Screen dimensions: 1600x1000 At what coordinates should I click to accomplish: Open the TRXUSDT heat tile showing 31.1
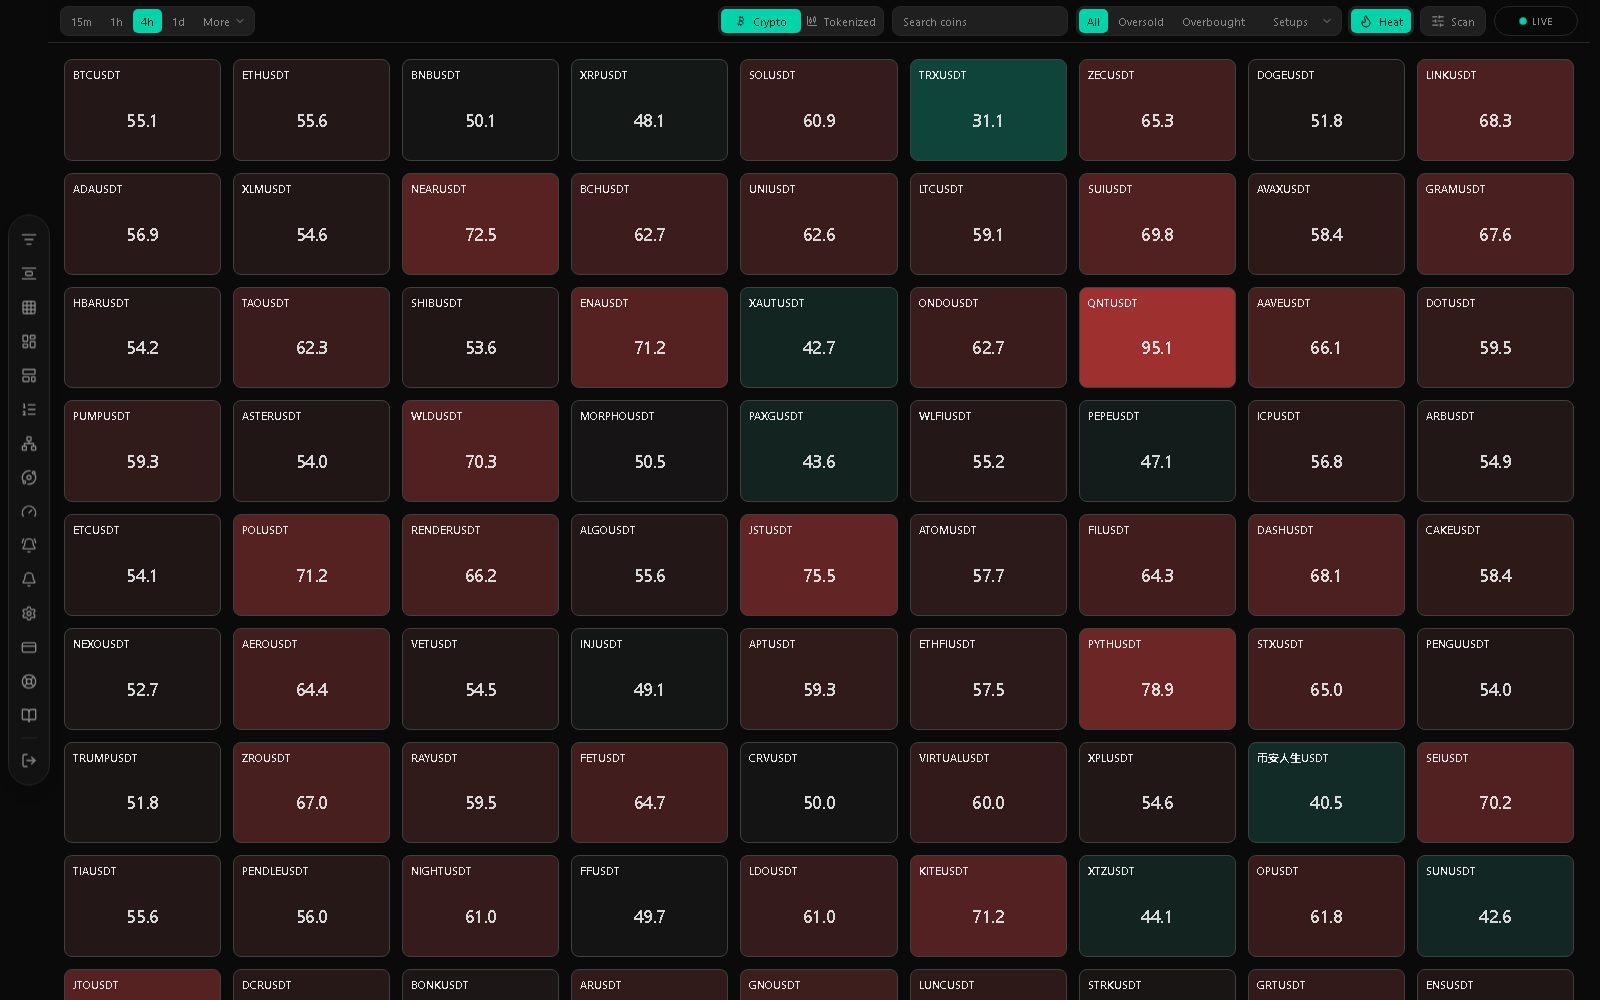[988, 110]
